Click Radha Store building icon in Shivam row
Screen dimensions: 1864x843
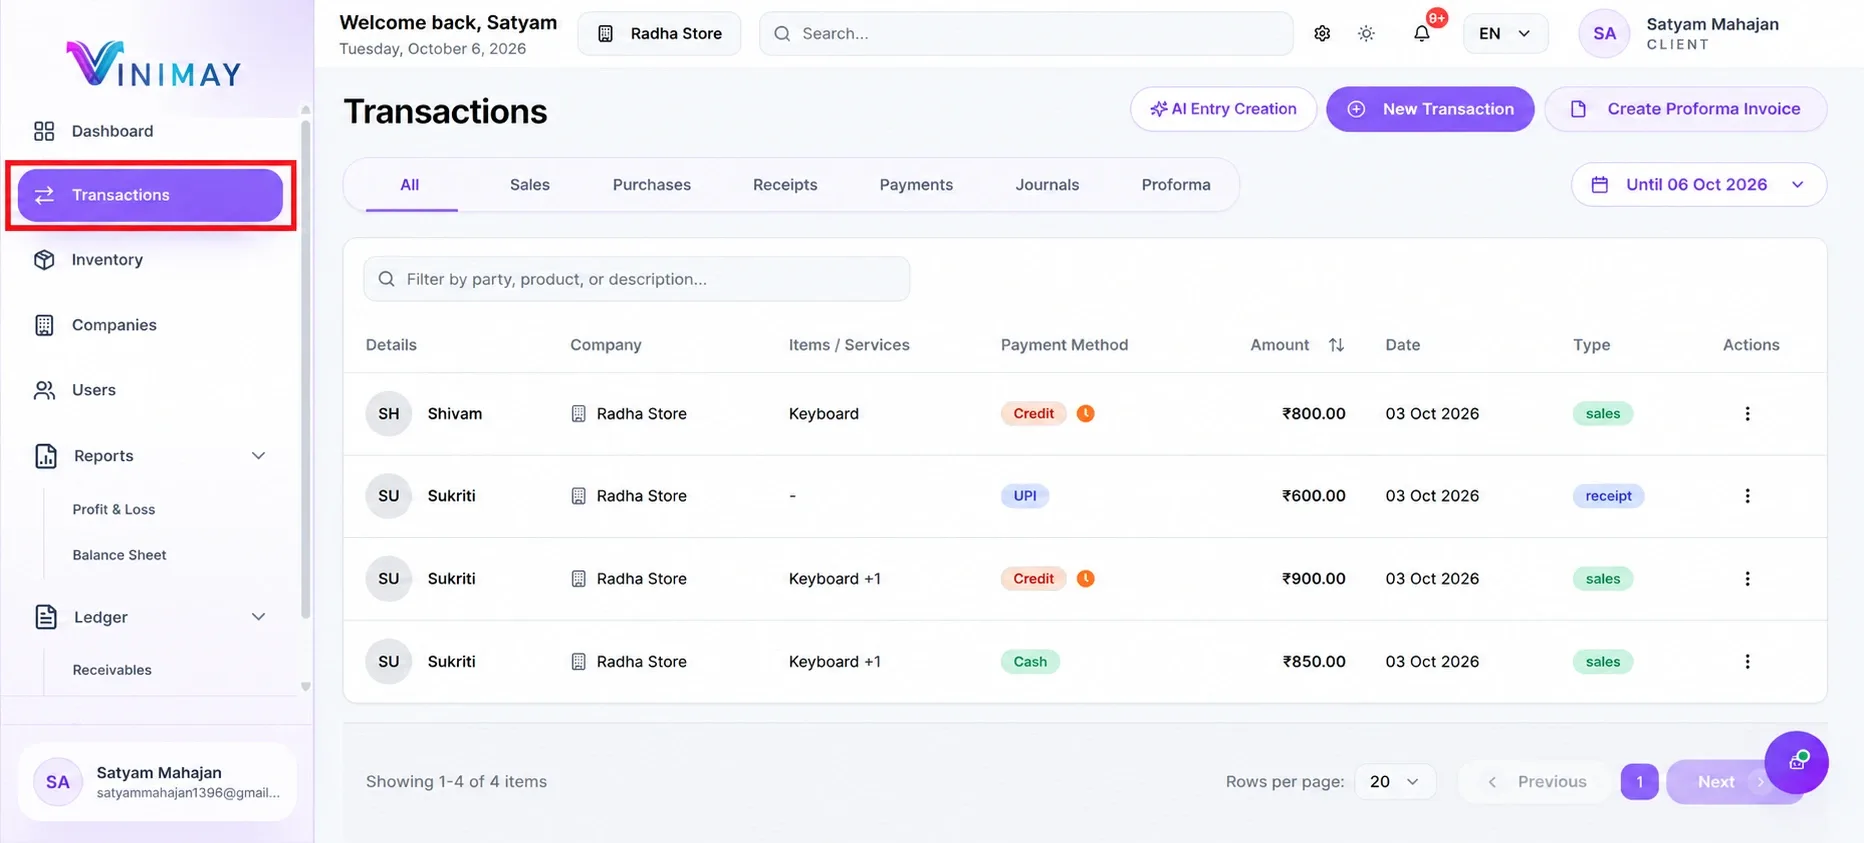[x=578, y=414]
